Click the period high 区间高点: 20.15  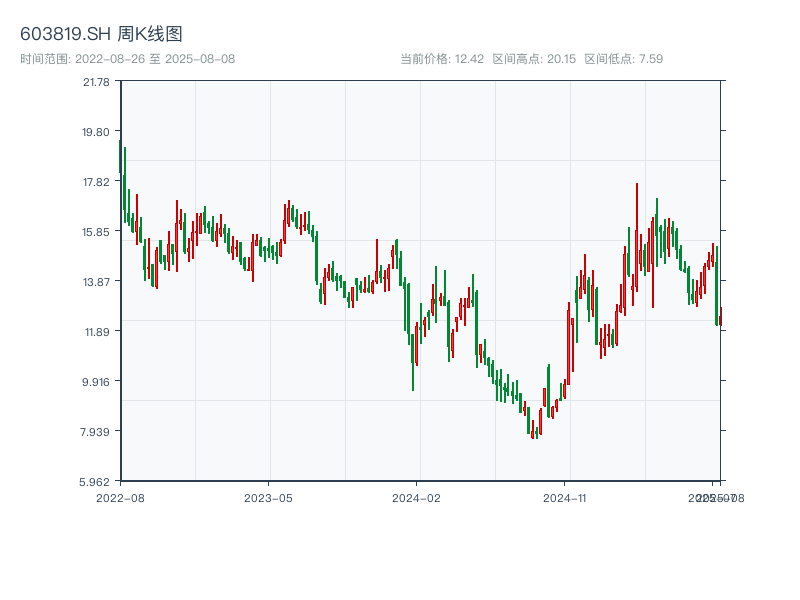(x=534, y=59)
